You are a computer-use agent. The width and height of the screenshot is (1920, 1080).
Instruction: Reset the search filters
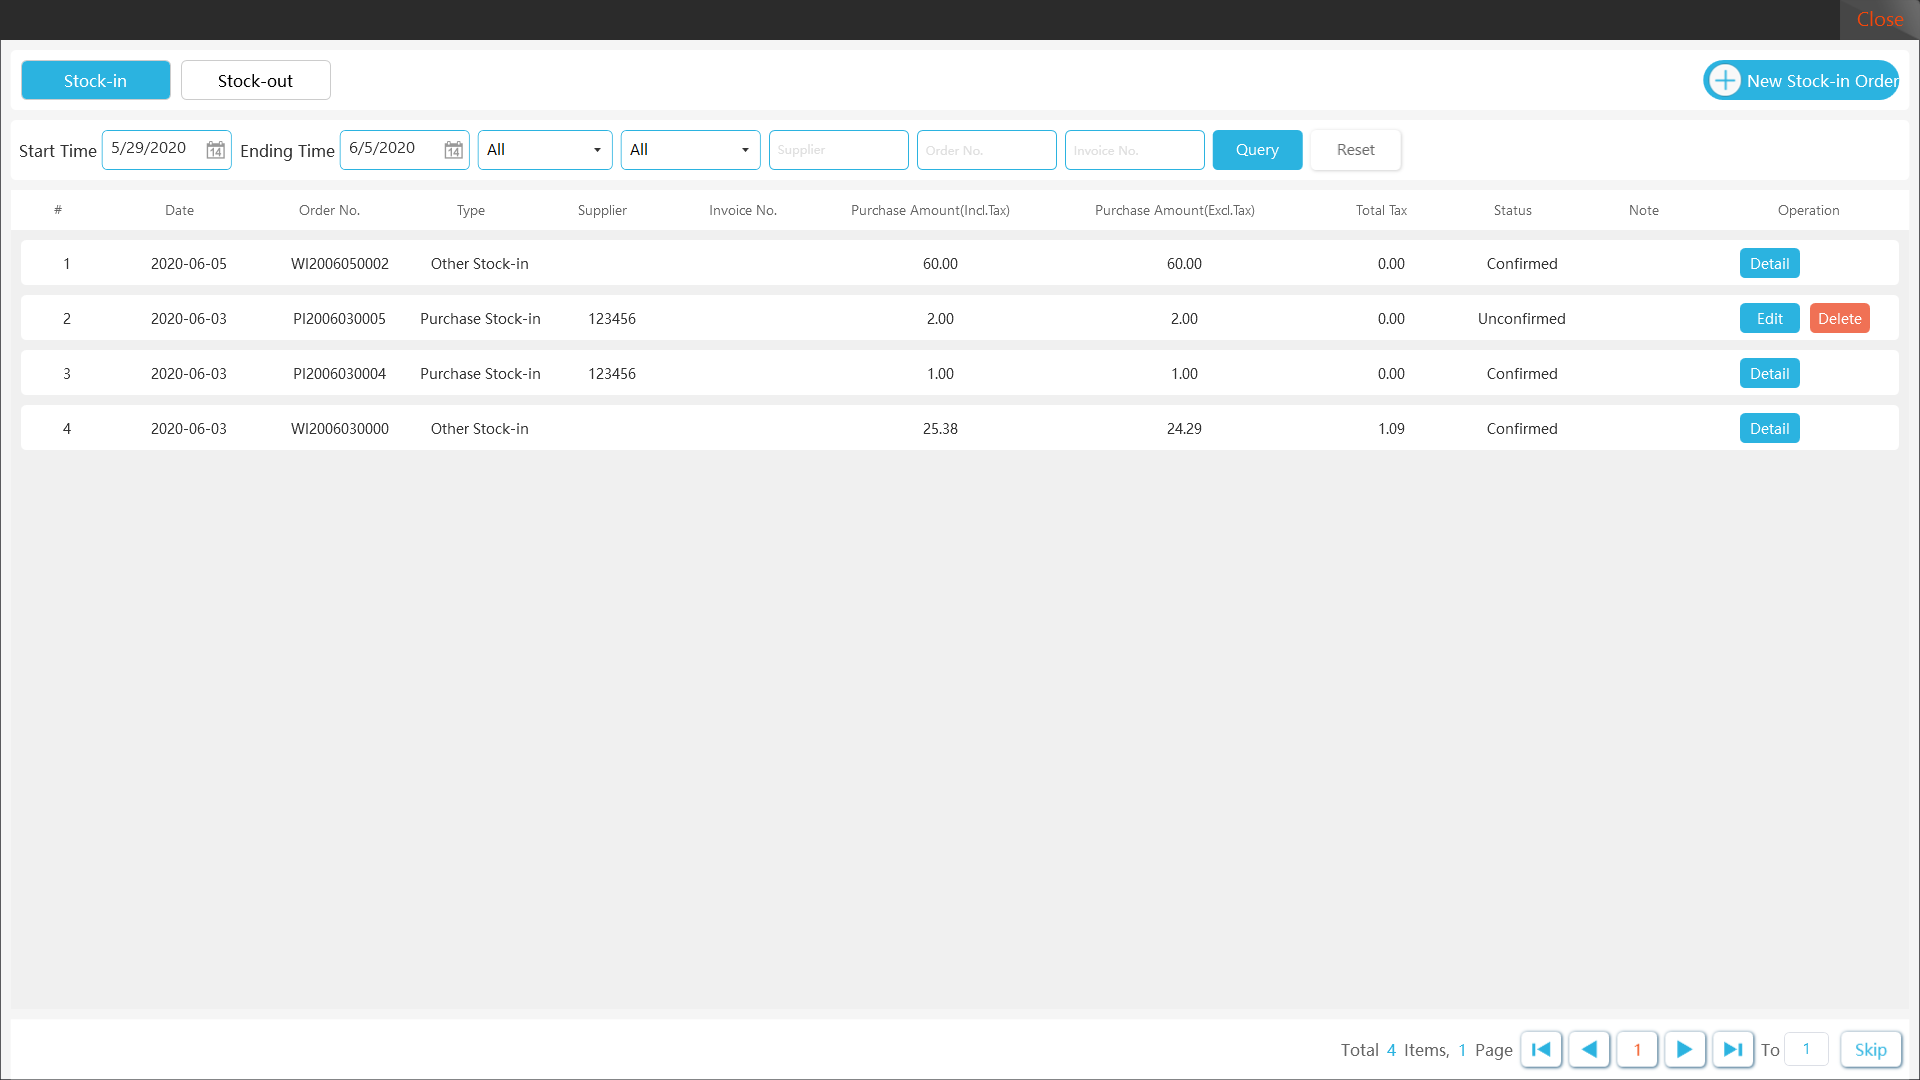click(x=1355, y=150)
